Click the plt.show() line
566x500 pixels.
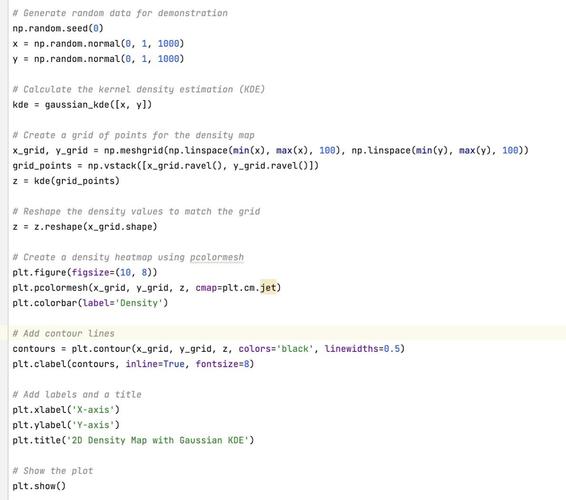(x=39, y=486)
